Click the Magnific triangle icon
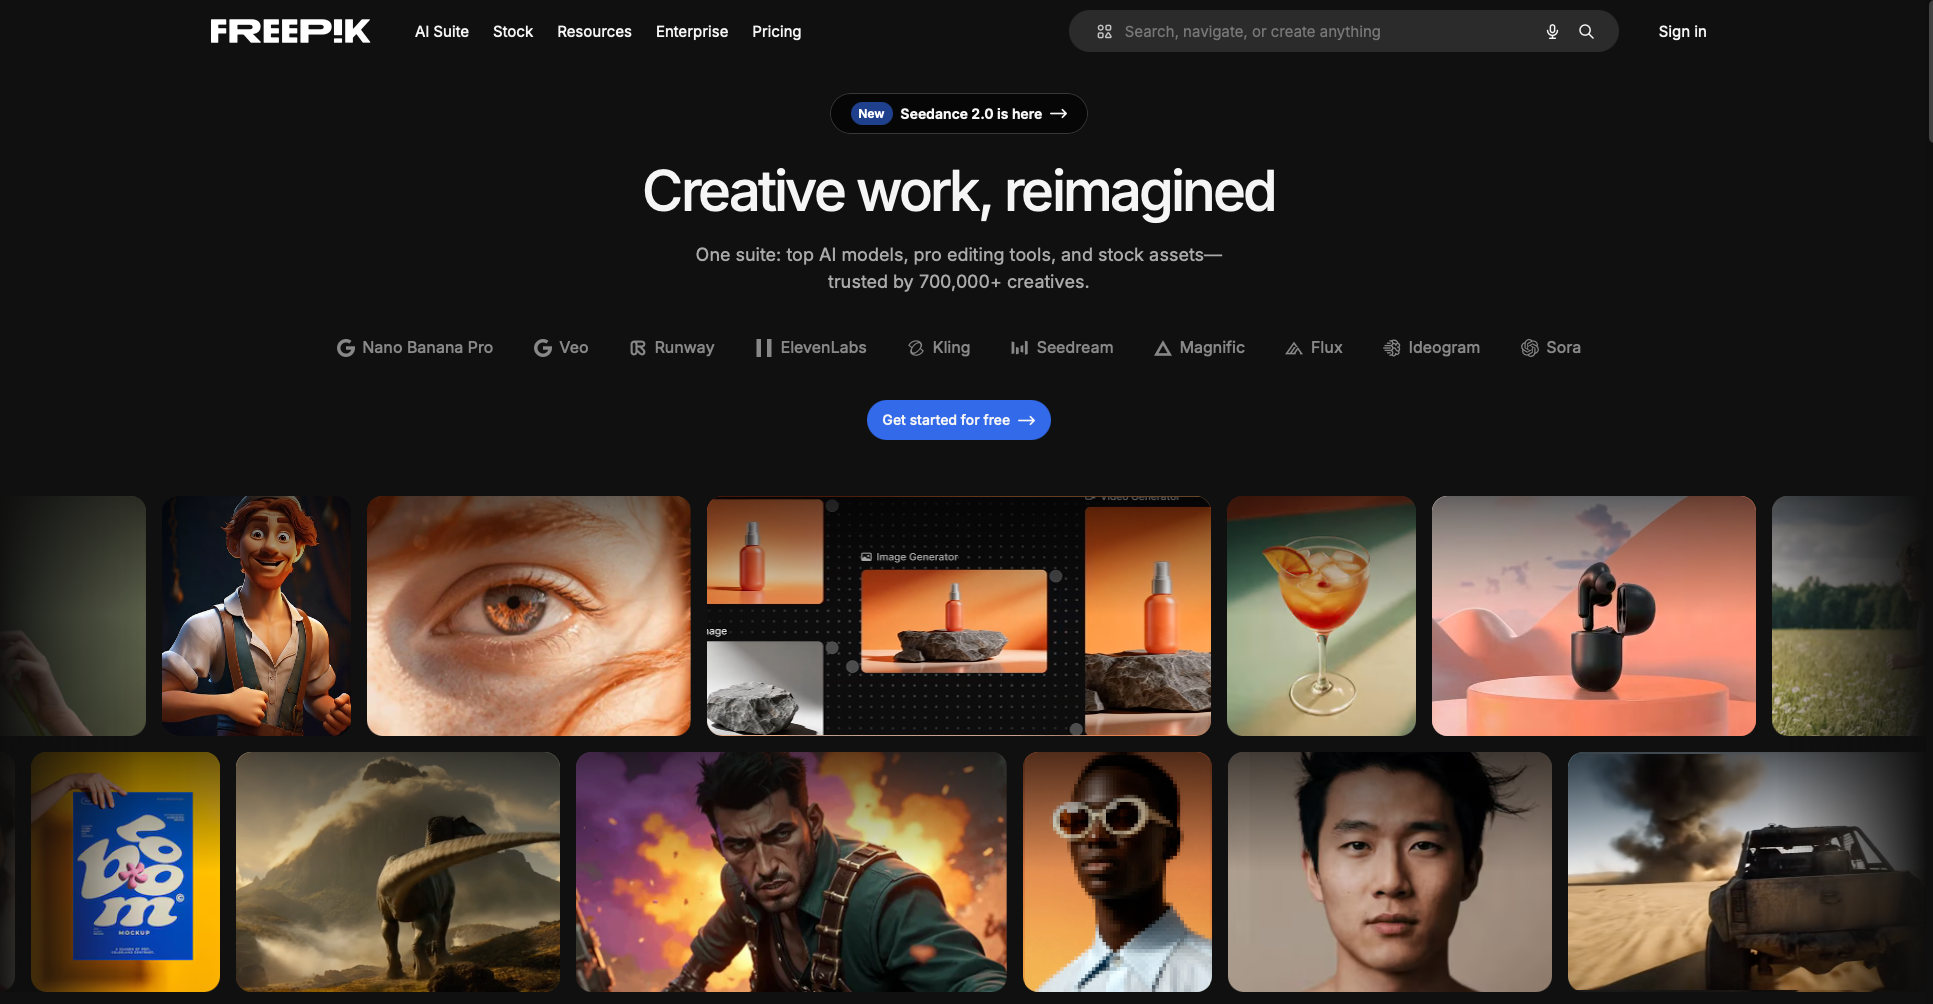 tap(1163, 348)
